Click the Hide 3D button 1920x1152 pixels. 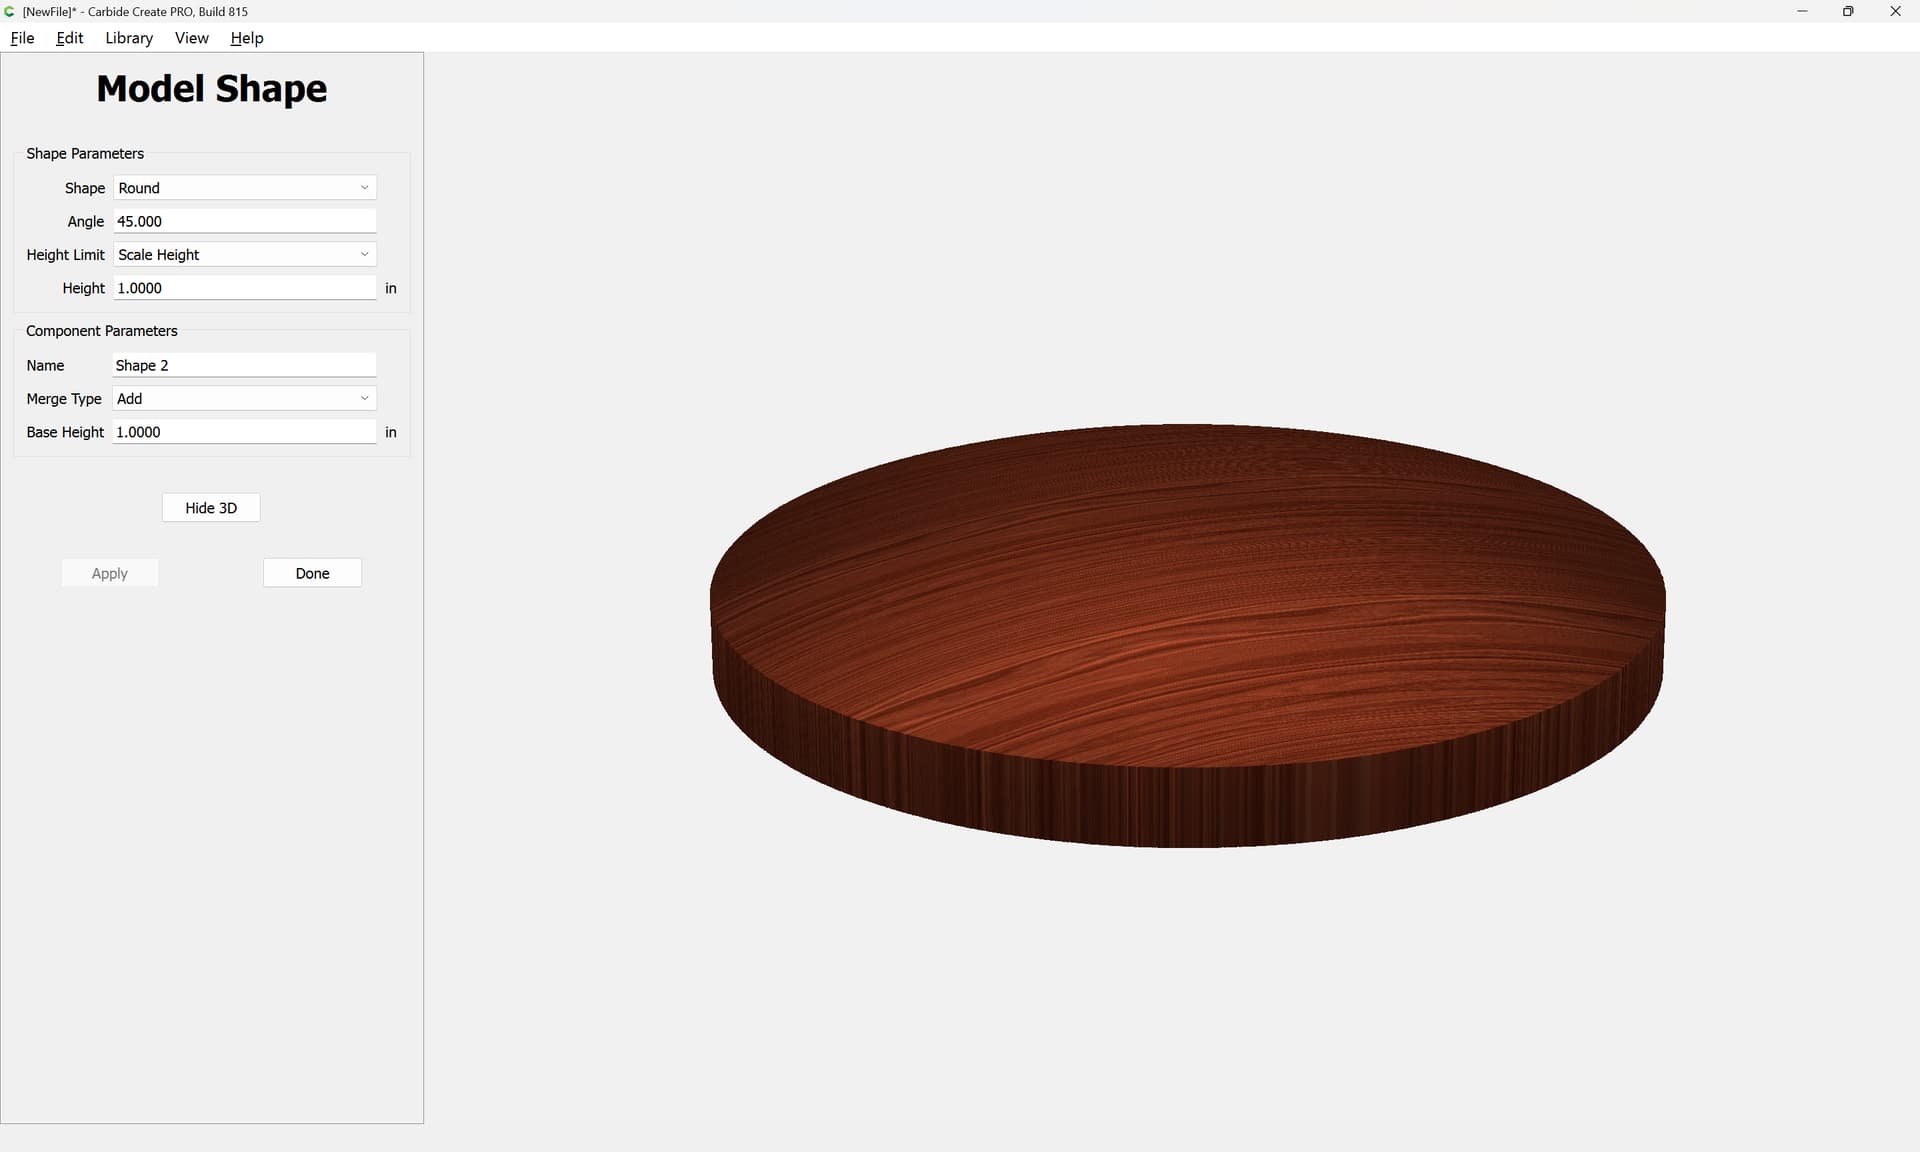pyautogui.click(x=211, y=508)
